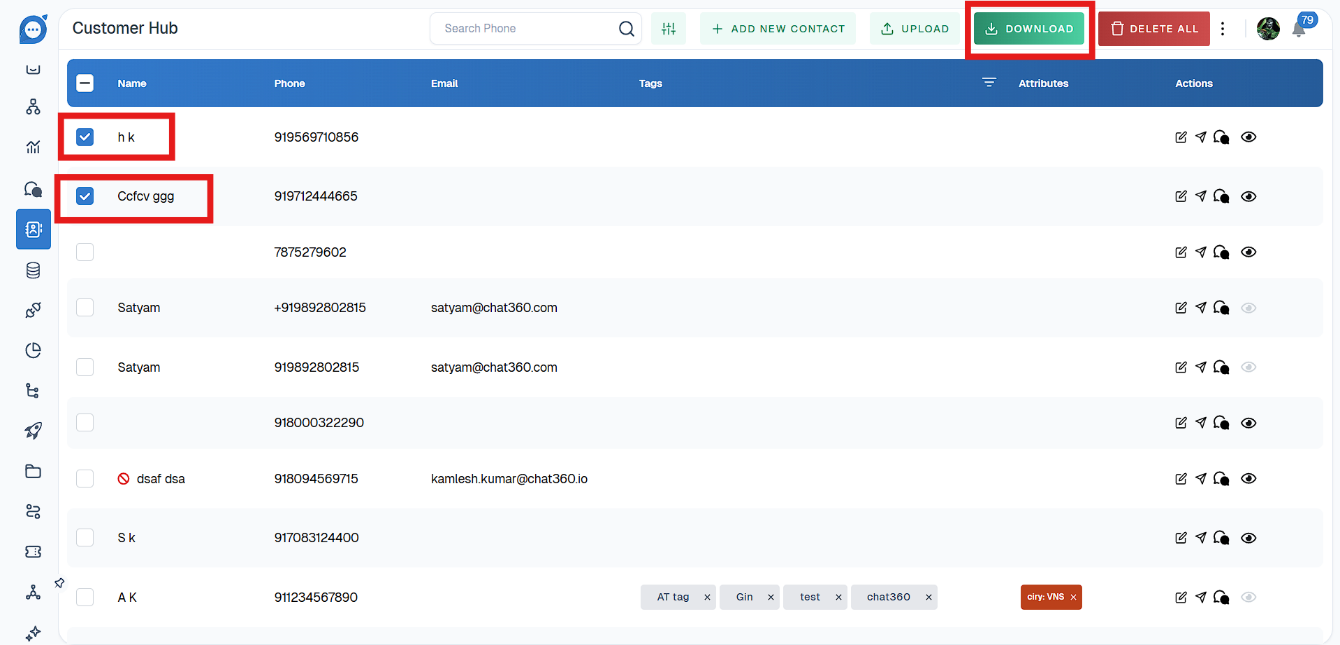The image size is (1340, 645).
Task: Uncheck the h k contact checkbox
Action: click(85, 137)
